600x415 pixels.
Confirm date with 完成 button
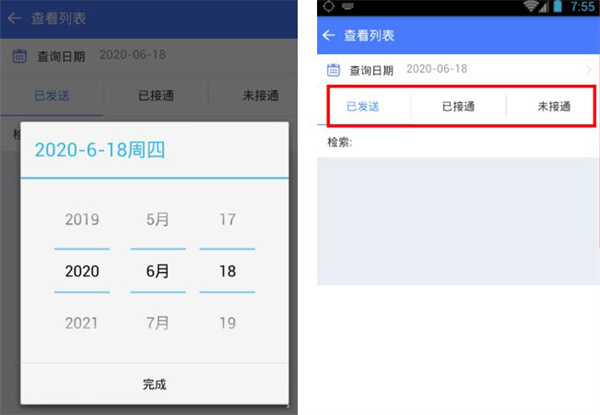[x=155, y=384]
